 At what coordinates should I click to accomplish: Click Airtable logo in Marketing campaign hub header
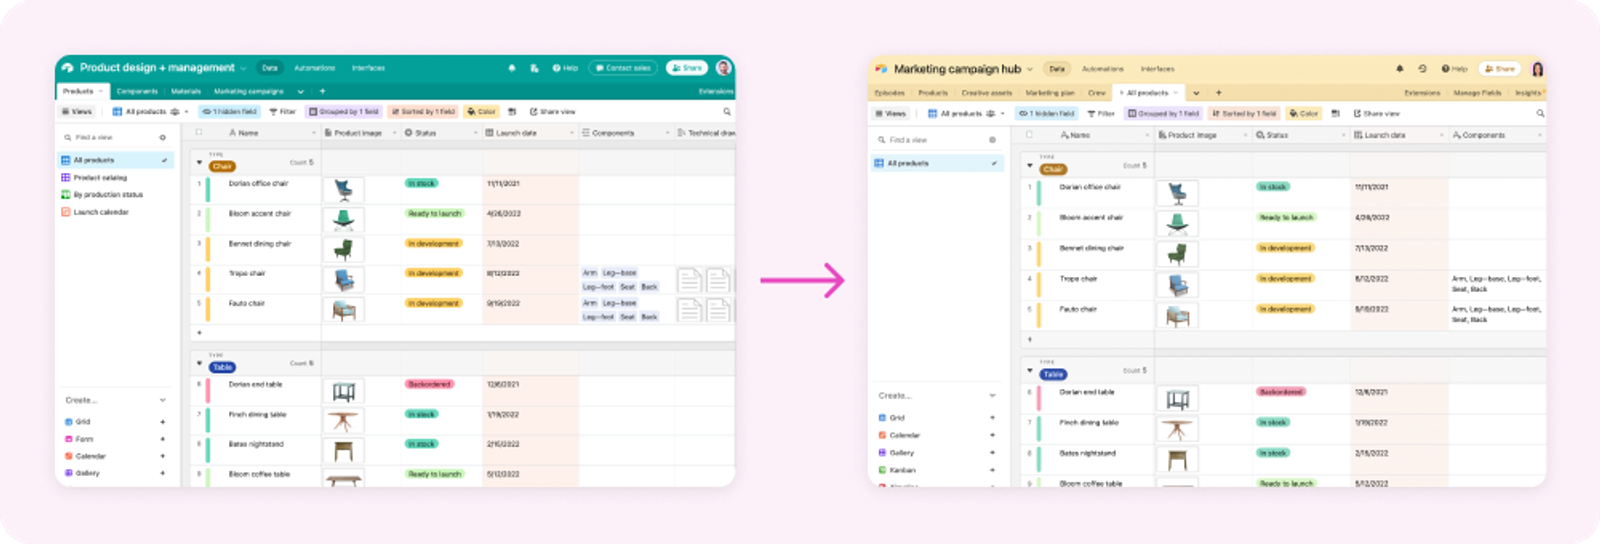[x=881, y=69]
